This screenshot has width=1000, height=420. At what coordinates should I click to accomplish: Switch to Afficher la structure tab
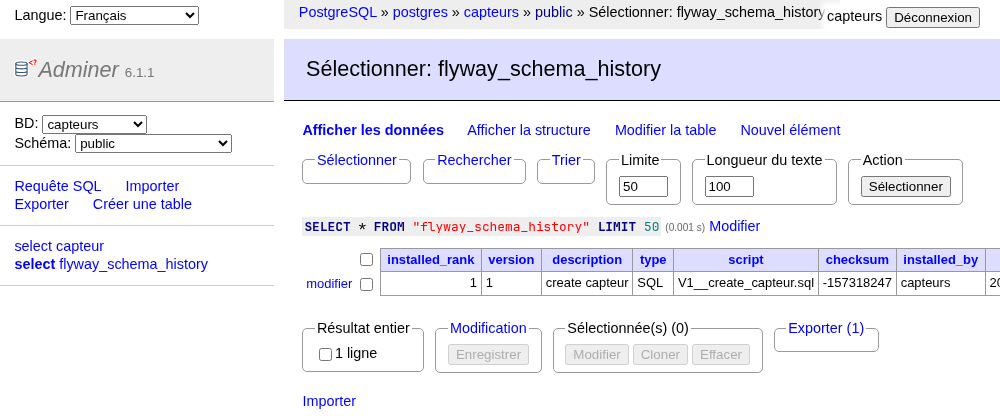click(x=529, y=130)
